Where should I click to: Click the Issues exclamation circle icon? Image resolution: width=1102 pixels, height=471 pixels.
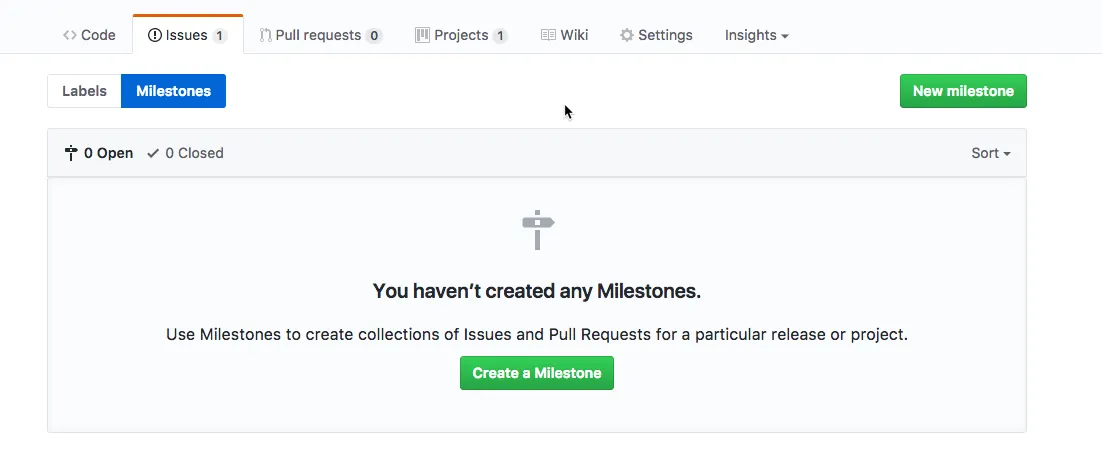[x=155, y=35]
